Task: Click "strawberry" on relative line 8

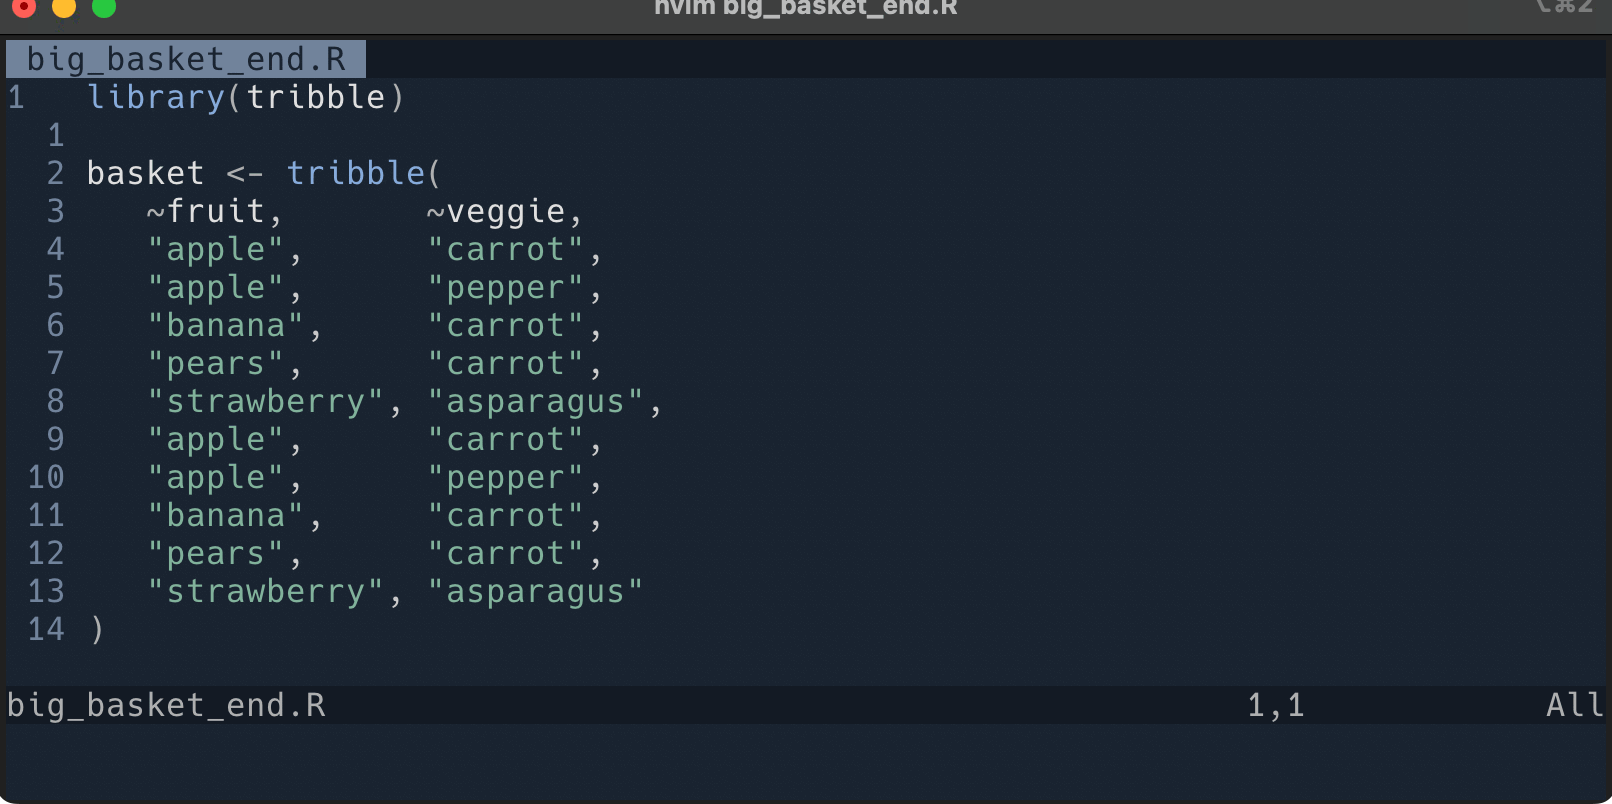Action: [265, 401]
